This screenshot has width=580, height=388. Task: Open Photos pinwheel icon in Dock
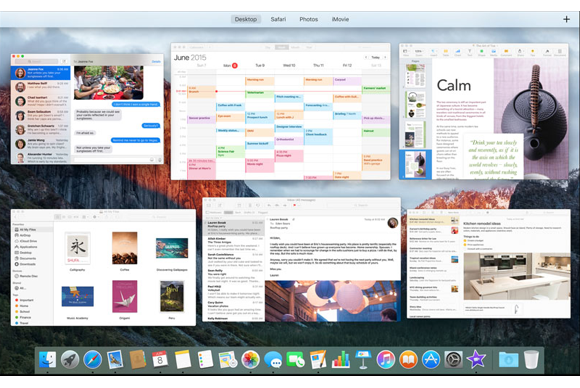click(250, 360)
